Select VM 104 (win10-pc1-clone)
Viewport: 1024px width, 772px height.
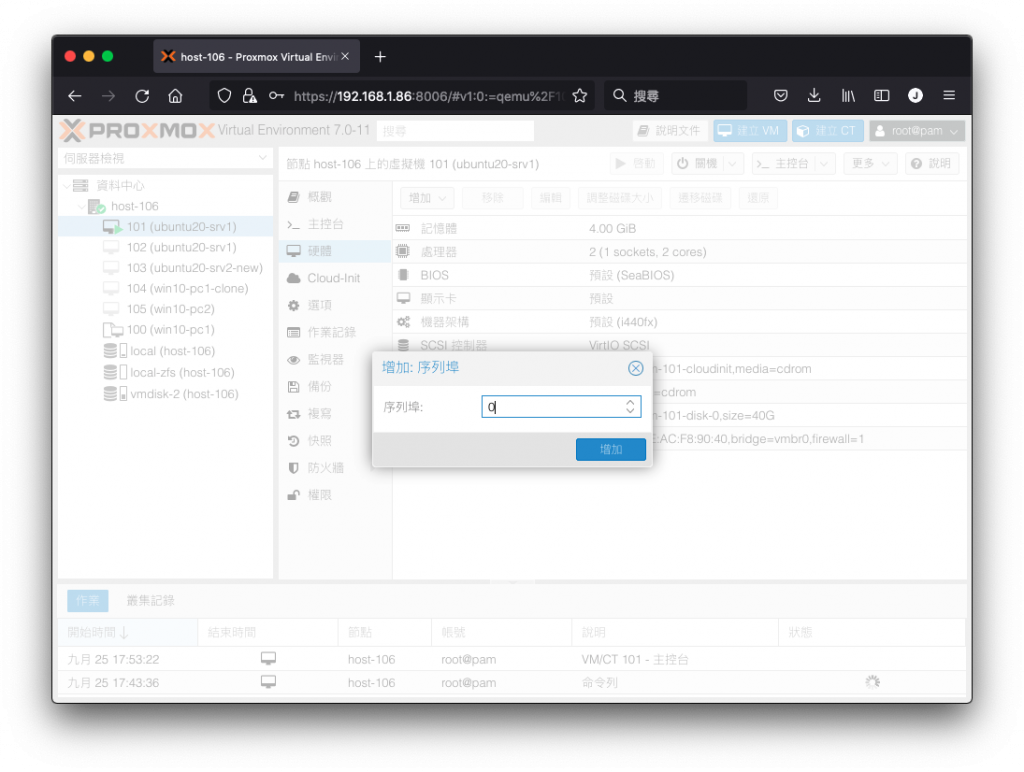(x=187, y=289)
